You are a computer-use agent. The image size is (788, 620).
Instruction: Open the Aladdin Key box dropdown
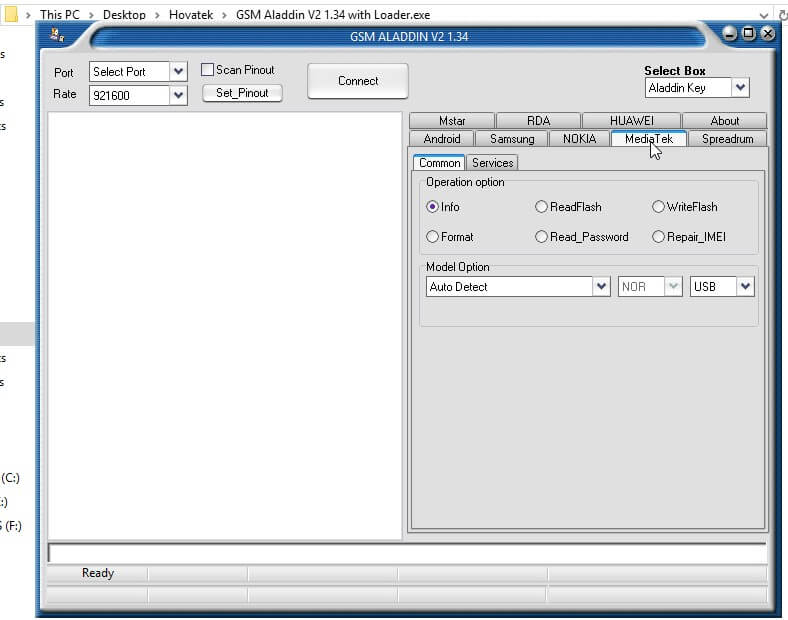[x=740, y=87]
